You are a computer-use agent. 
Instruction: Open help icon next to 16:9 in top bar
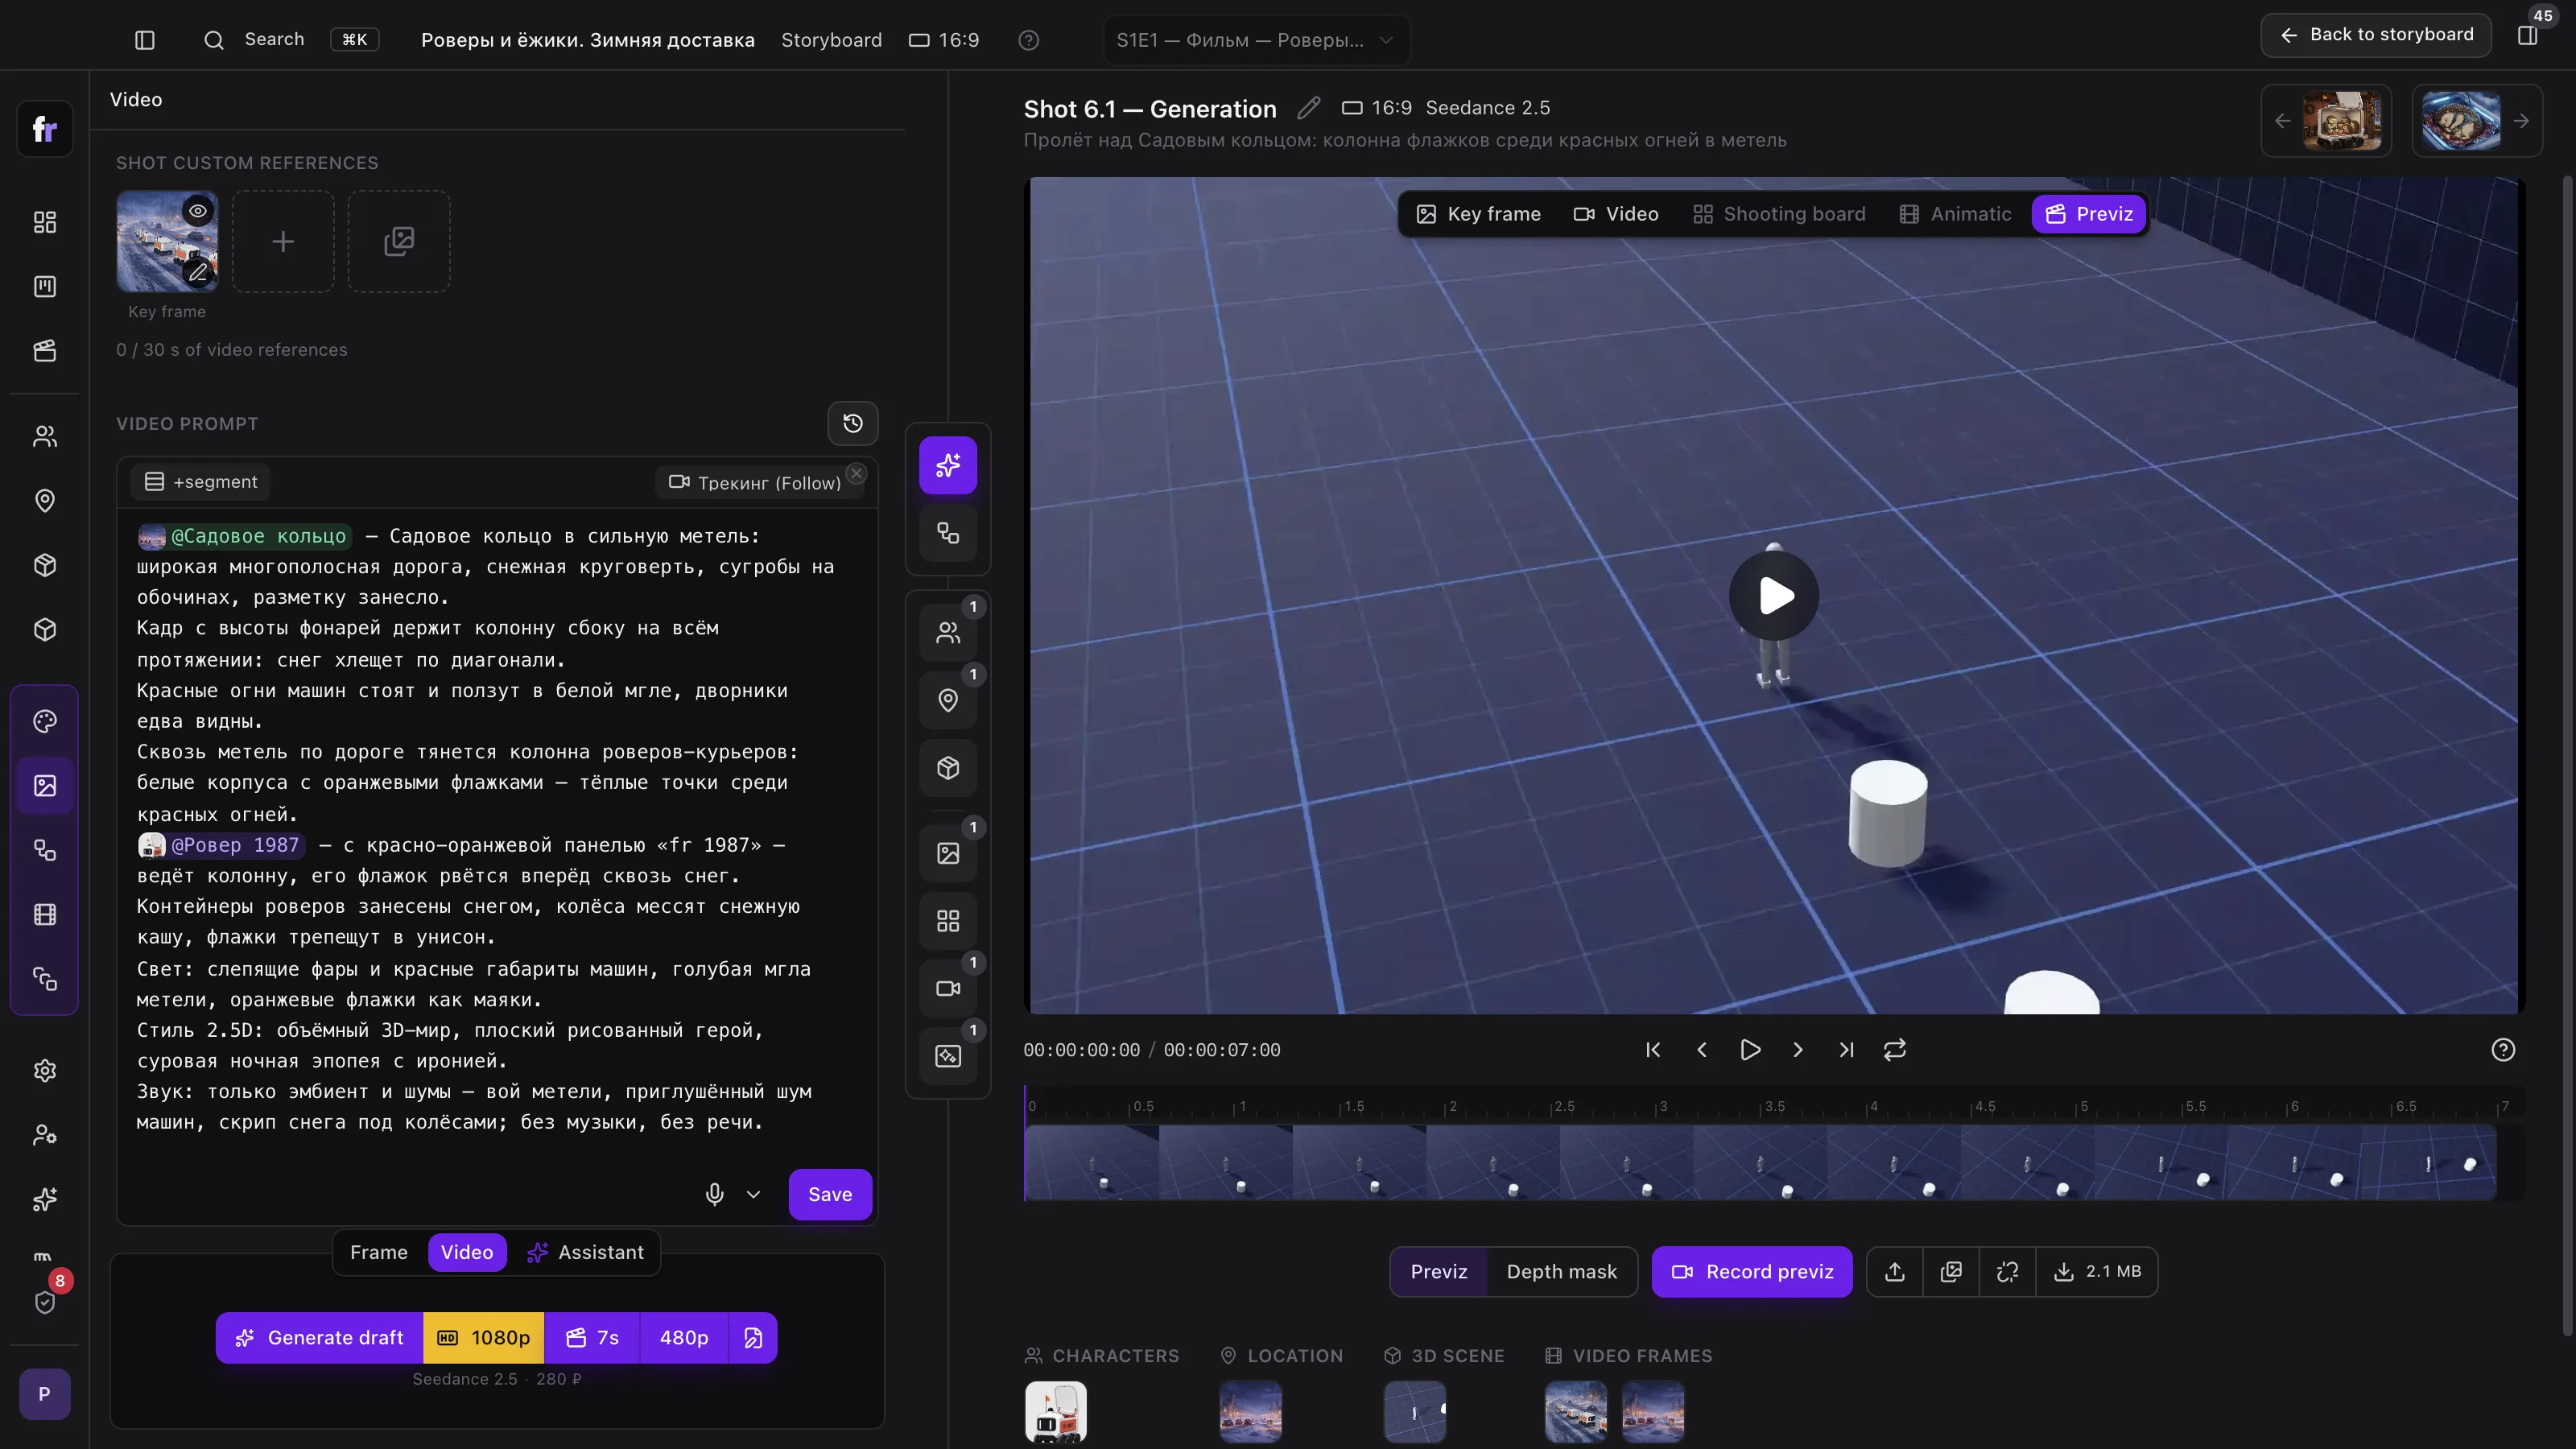(1028, 40)
